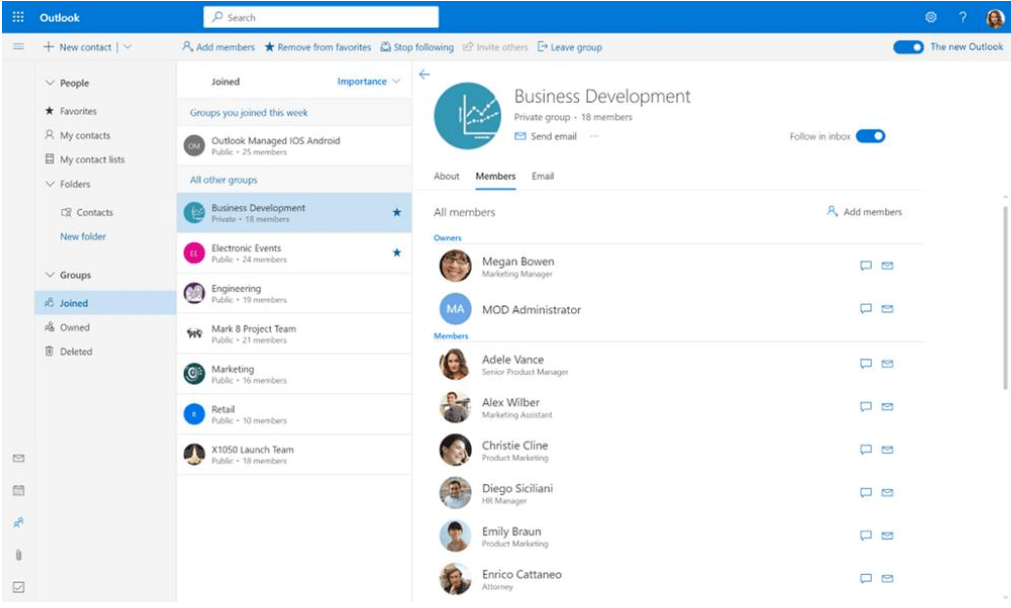This screenshot has width=1011, height=608.
Task: Send email to Megan Bowen via envelope icon
Action: 887,266
